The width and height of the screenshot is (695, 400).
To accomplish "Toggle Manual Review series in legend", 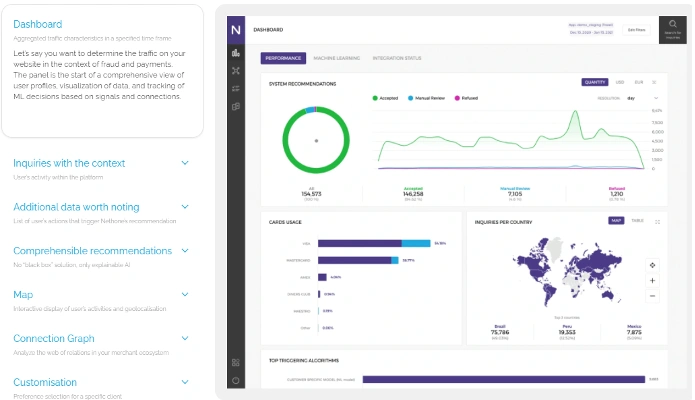I will point(428,98).
